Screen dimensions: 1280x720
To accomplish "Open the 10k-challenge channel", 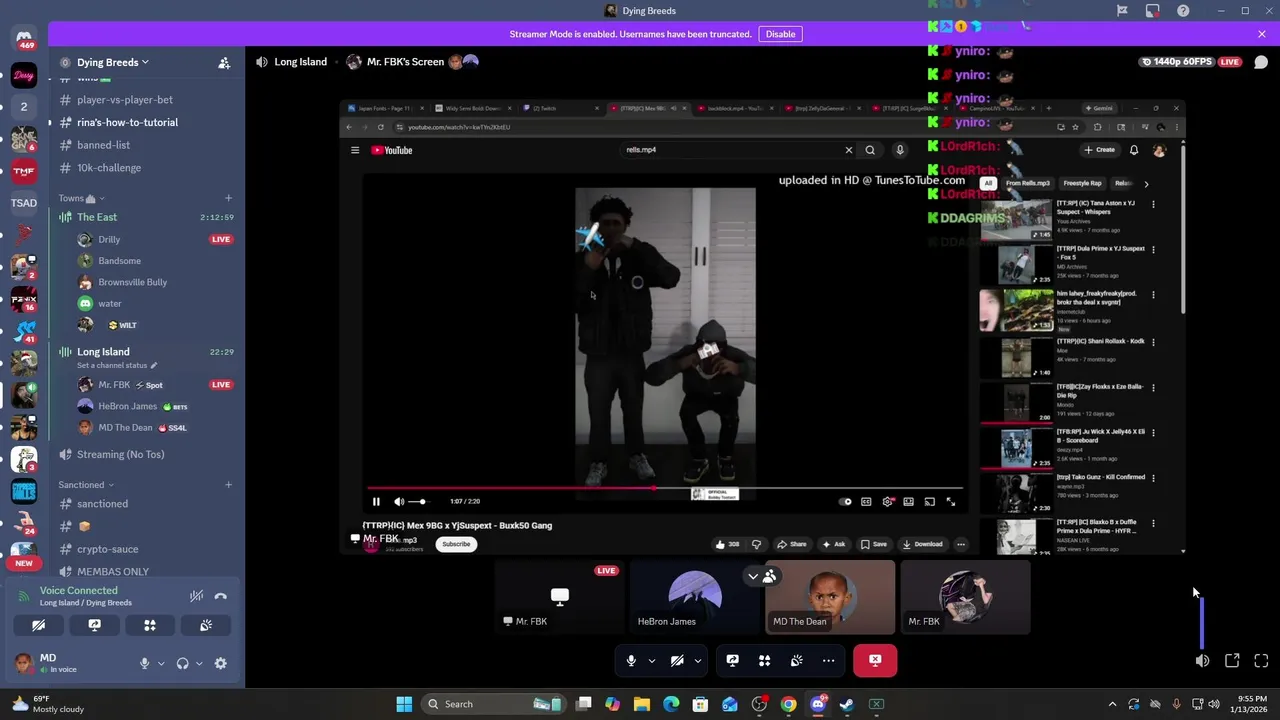I will coord(109,168).
